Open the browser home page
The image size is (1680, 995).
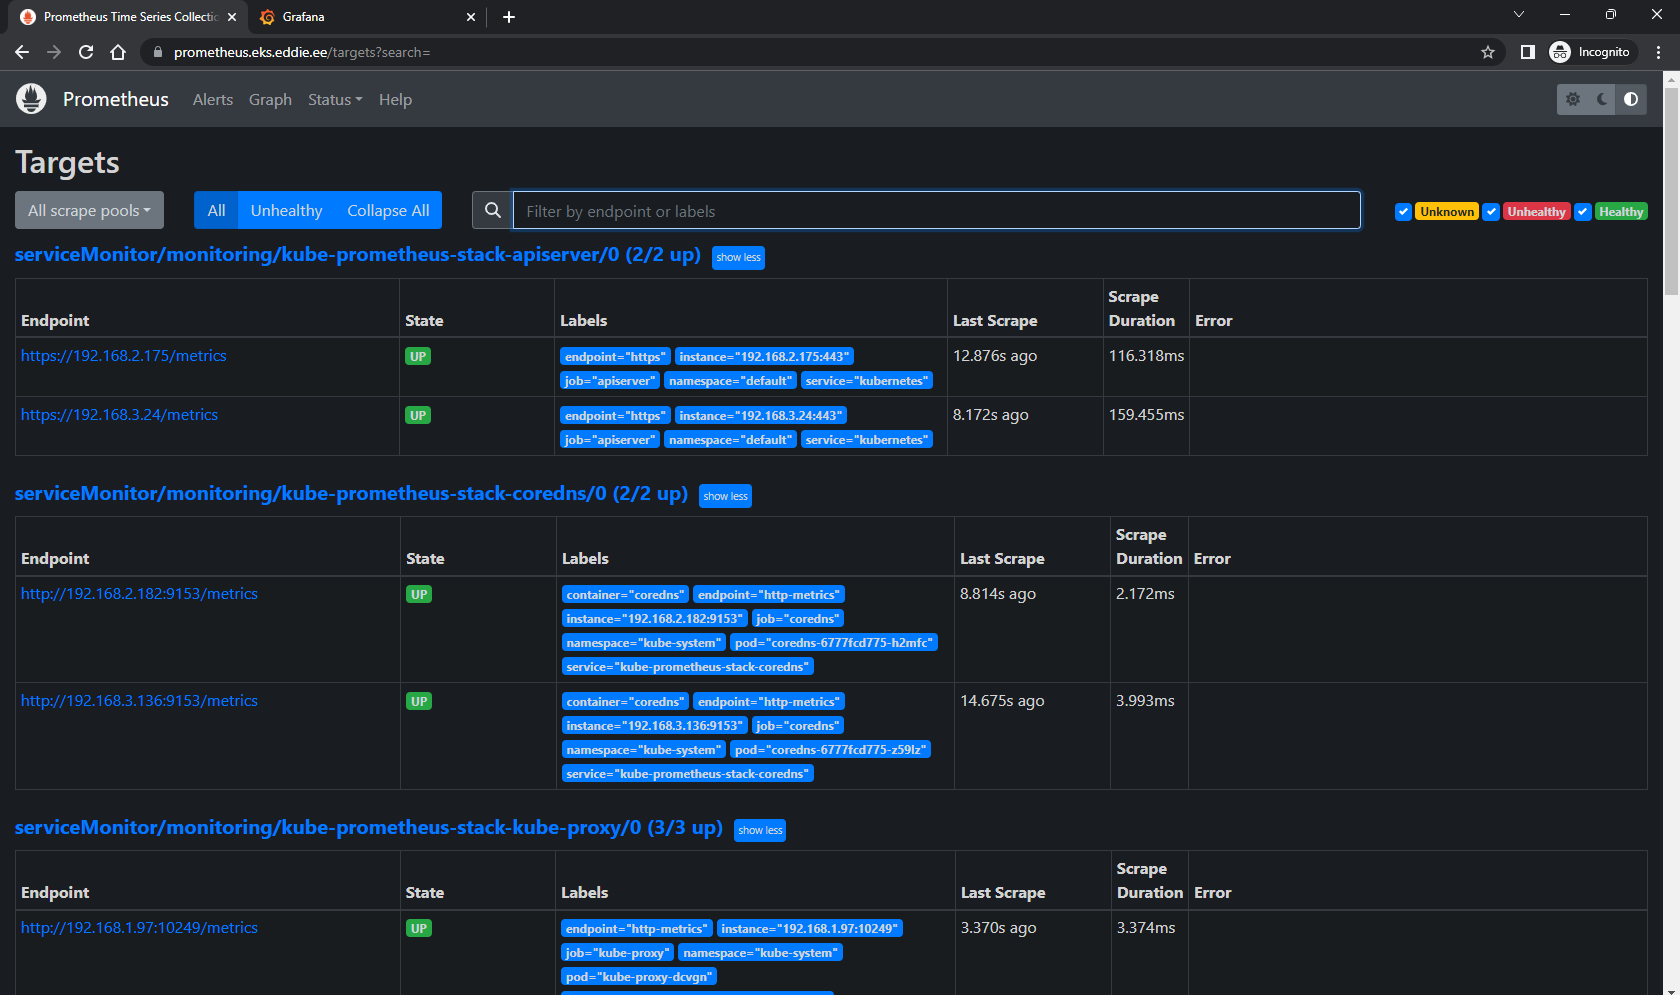pyautogui.click(x=118, y=52)
